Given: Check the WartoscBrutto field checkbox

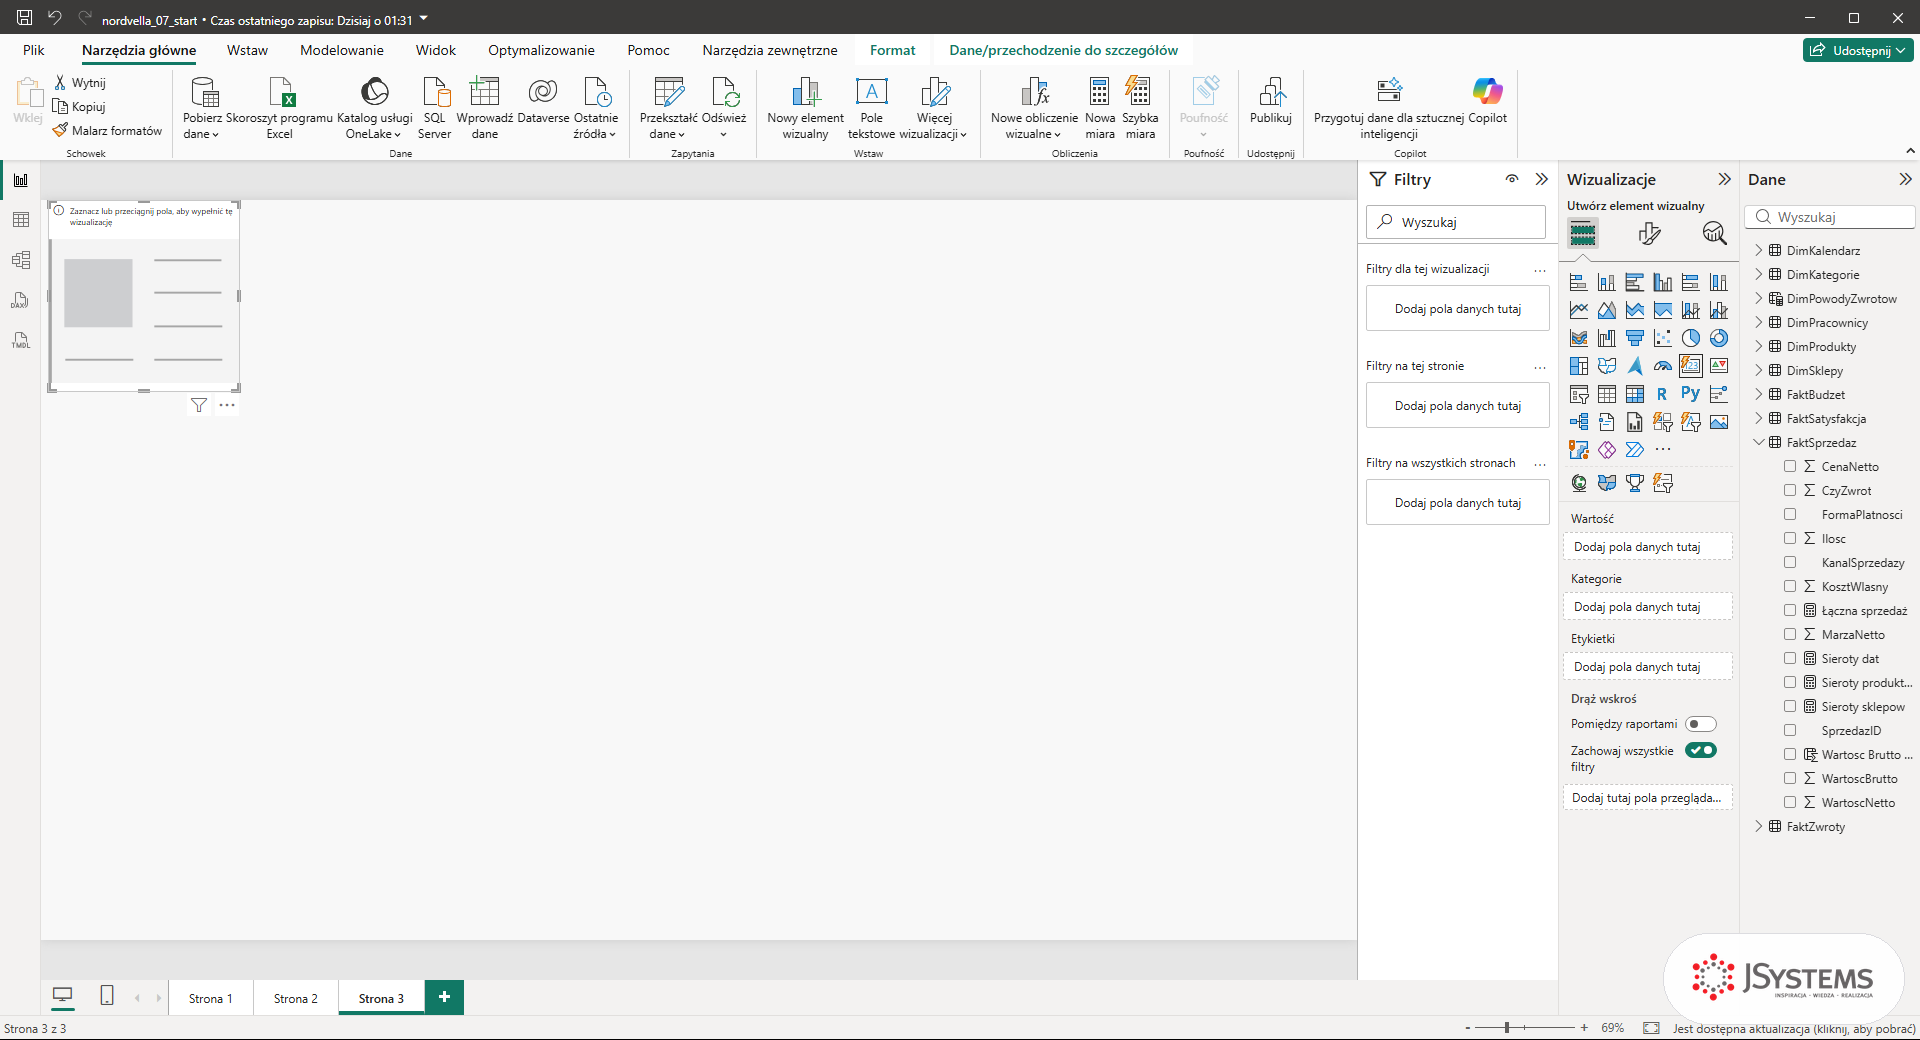Looking at the screenshot, I should (x=1790, y=778).
